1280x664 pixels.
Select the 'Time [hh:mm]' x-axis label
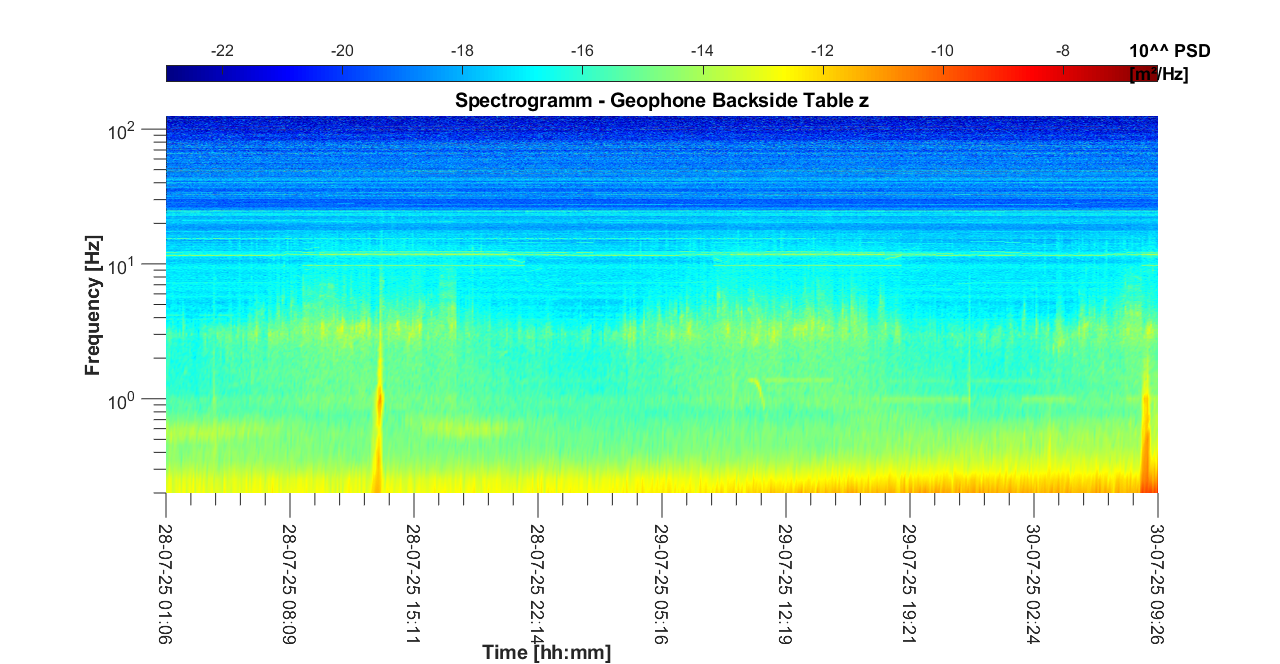pyautogui.click(x=546, y=653)
